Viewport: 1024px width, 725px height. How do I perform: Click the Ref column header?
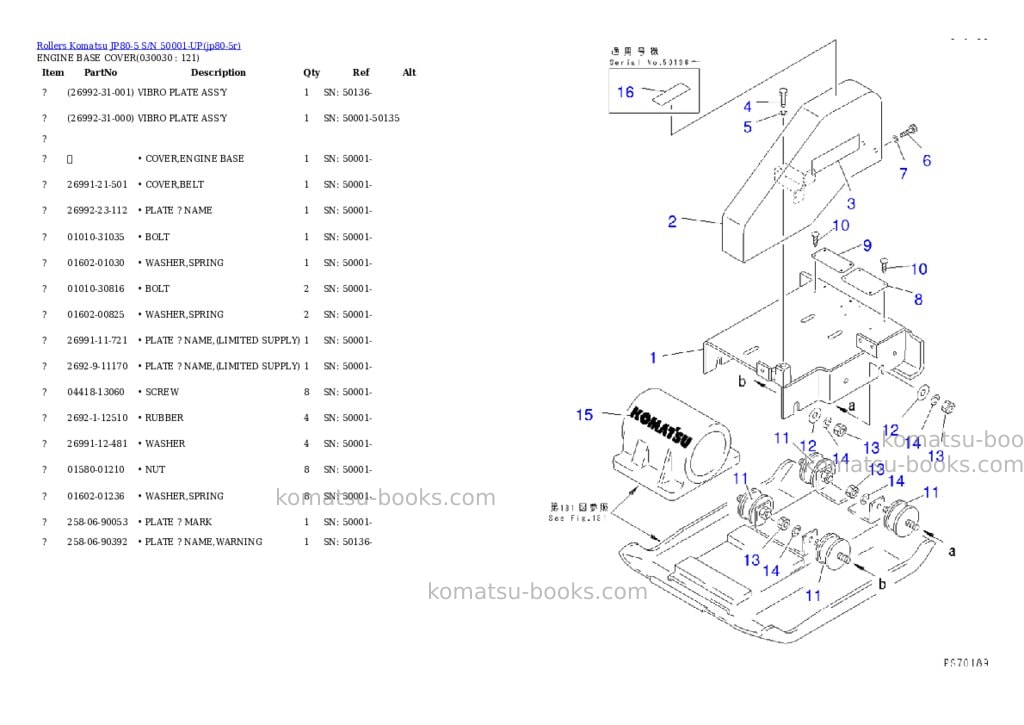click(361, 72)
